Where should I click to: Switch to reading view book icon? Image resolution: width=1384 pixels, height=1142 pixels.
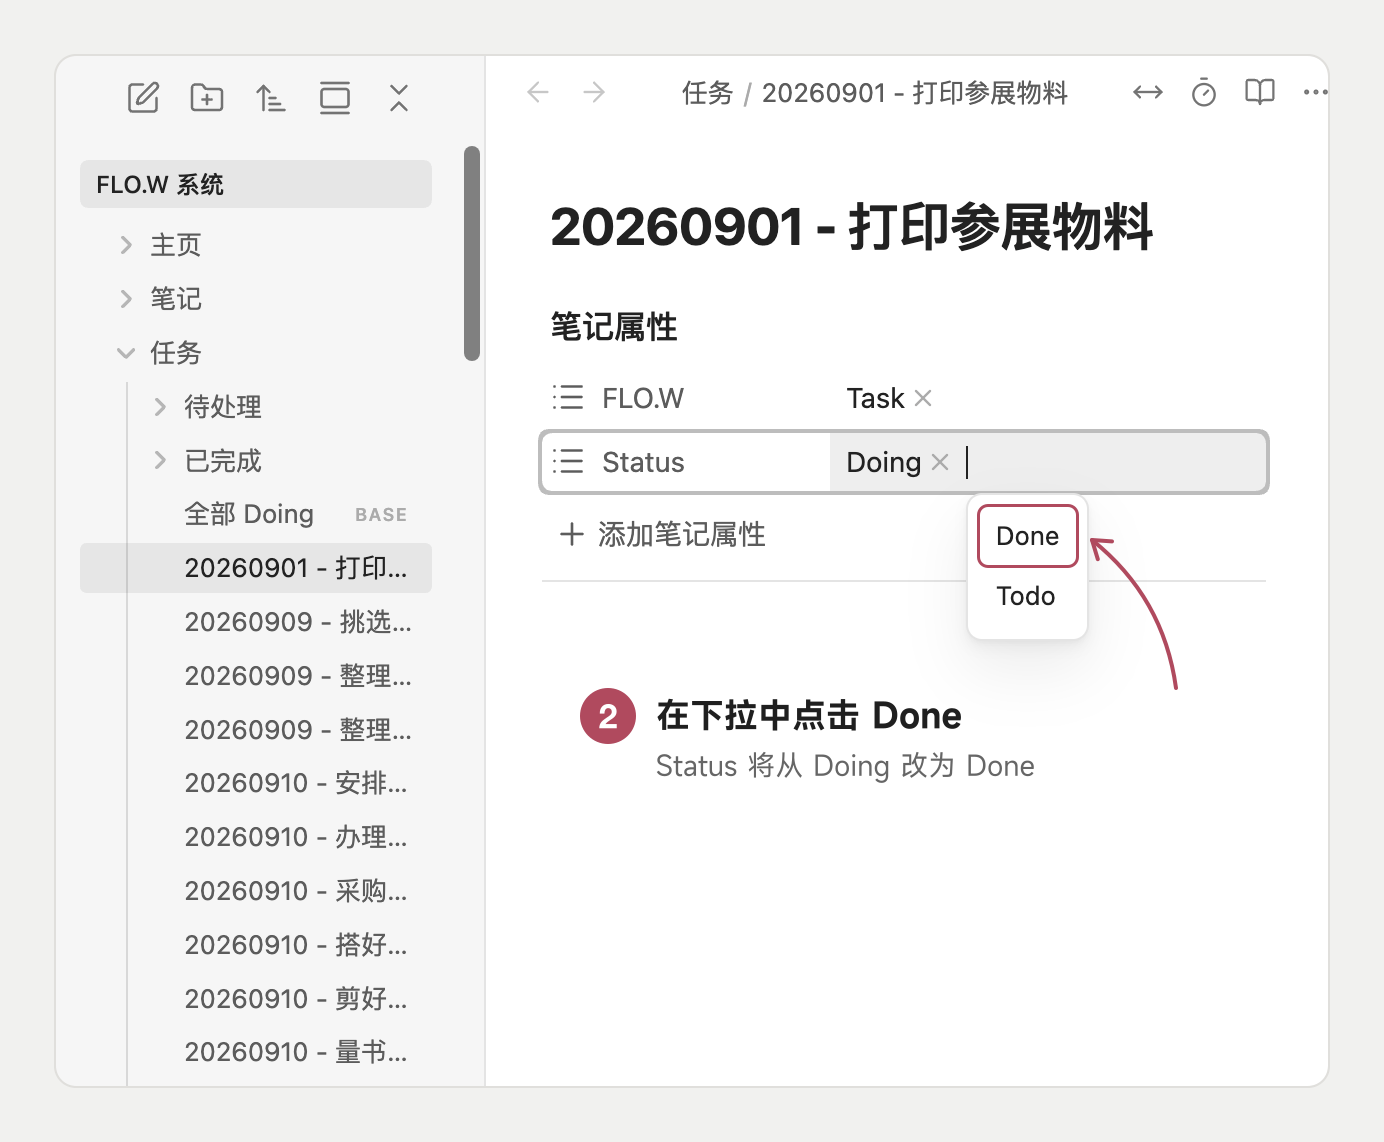click(1260, 93)
